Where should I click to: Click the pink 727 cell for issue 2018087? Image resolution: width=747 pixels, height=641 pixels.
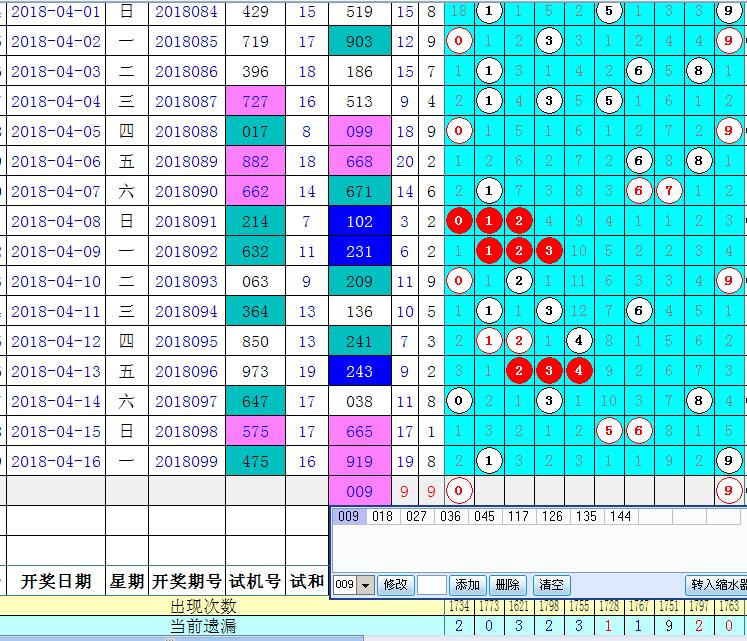[x=255, y=102]
